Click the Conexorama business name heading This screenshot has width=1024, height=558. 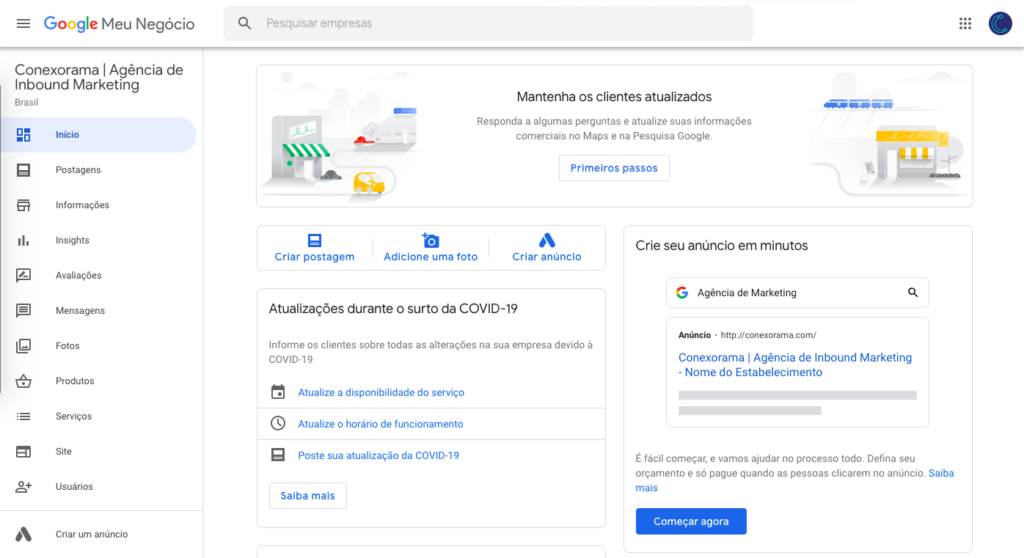coord(99,77)
